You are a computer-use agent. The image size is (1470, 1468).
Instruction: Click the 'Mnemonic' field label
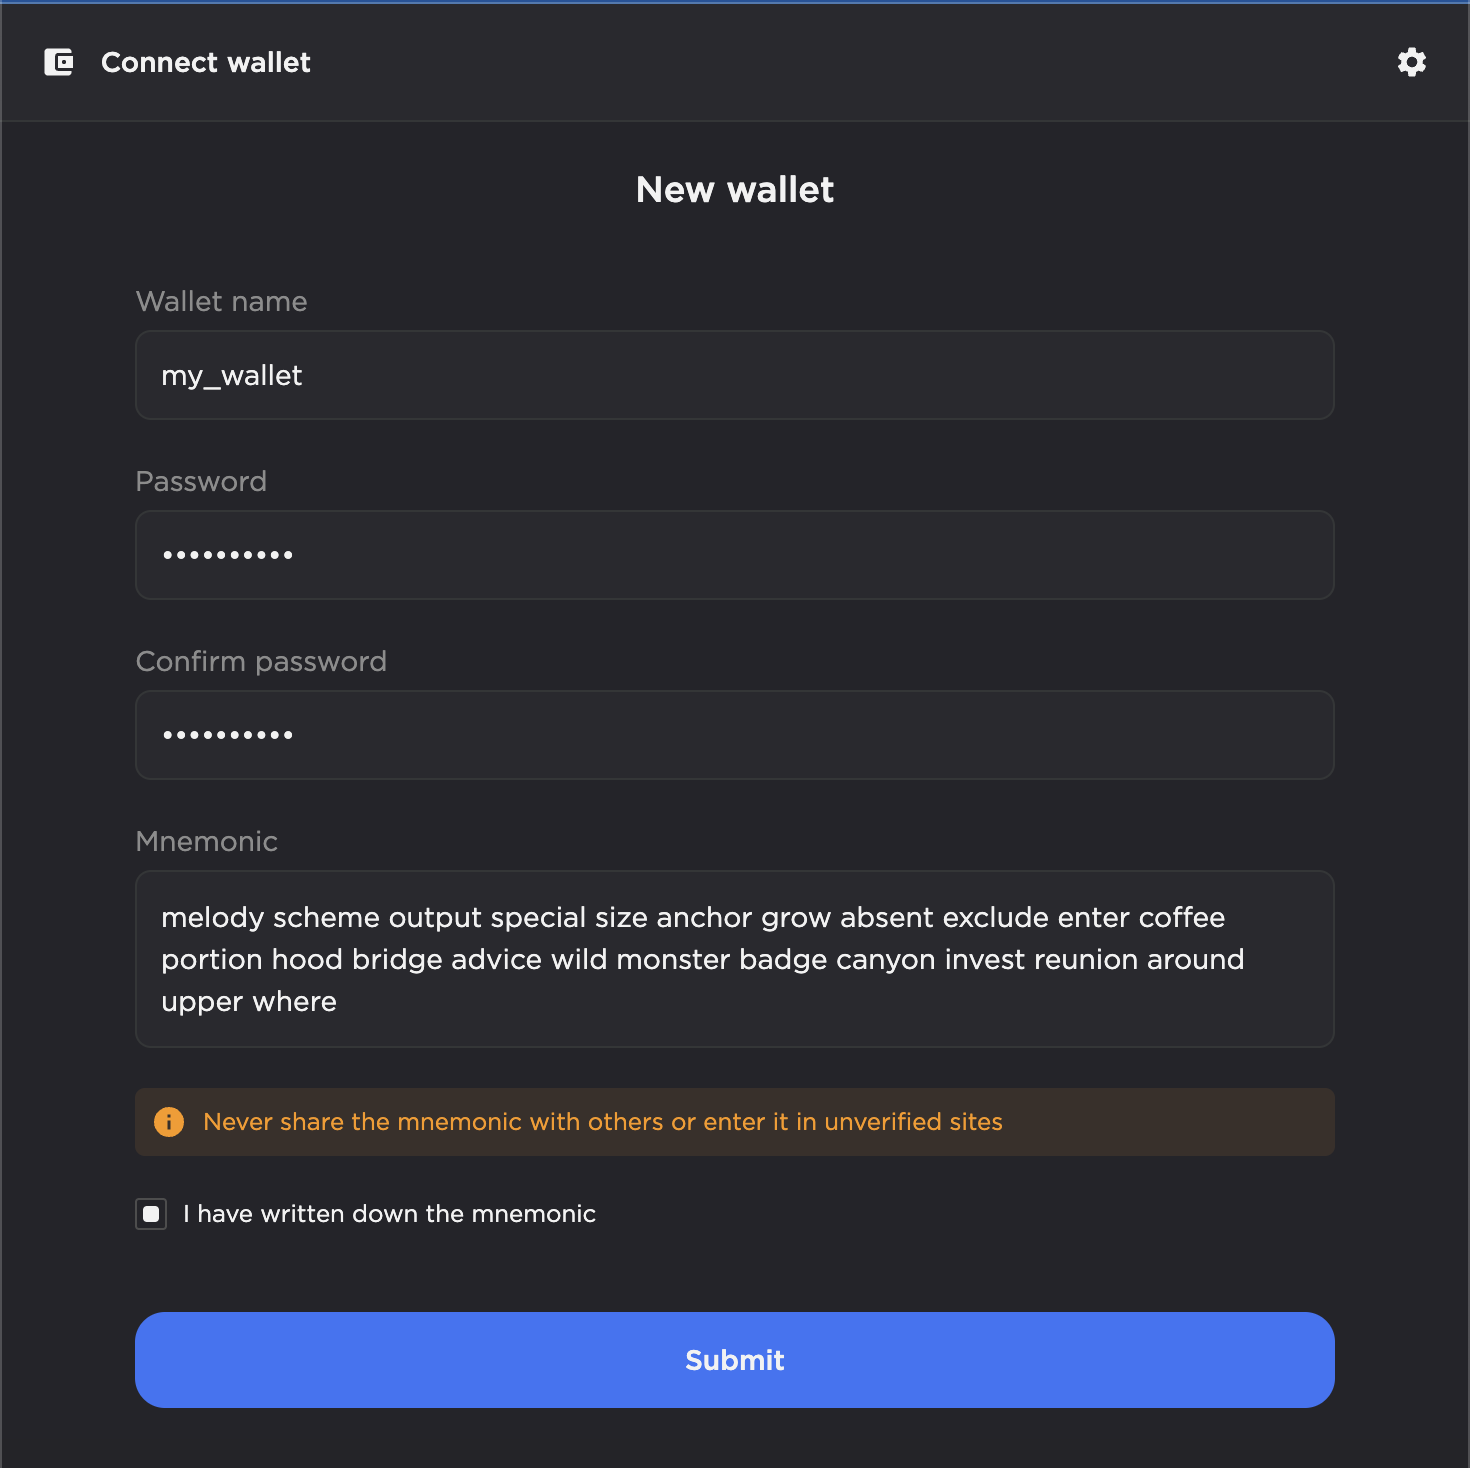tap(207, 841)
